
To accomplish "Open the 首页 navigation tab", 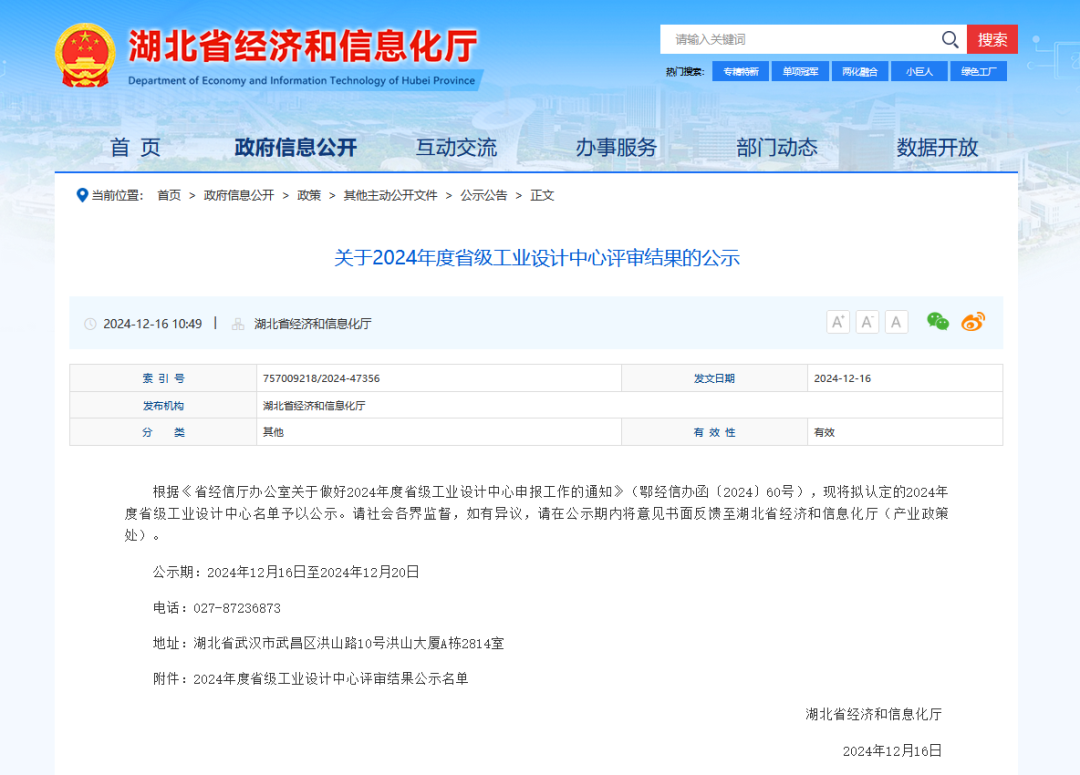I will [x=135, y=147].
